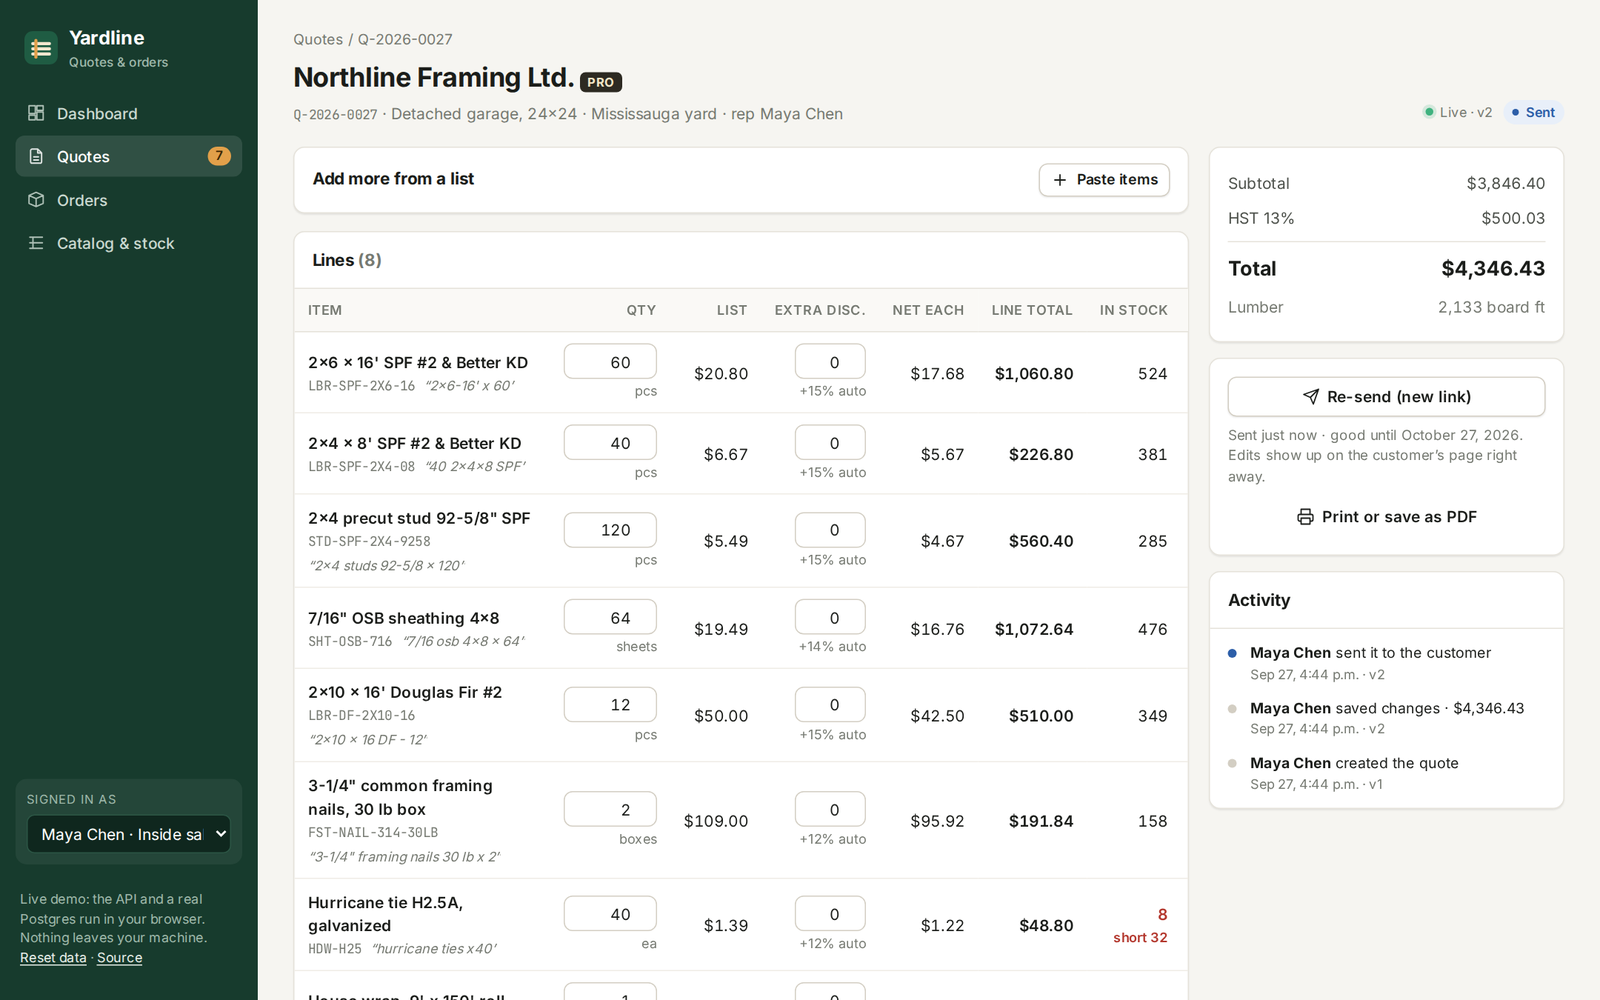Viewport: 1600px width, 1000px height.
Task: Edit quantity for 7/16" OSB sheathing
Action: click(610, 617)
